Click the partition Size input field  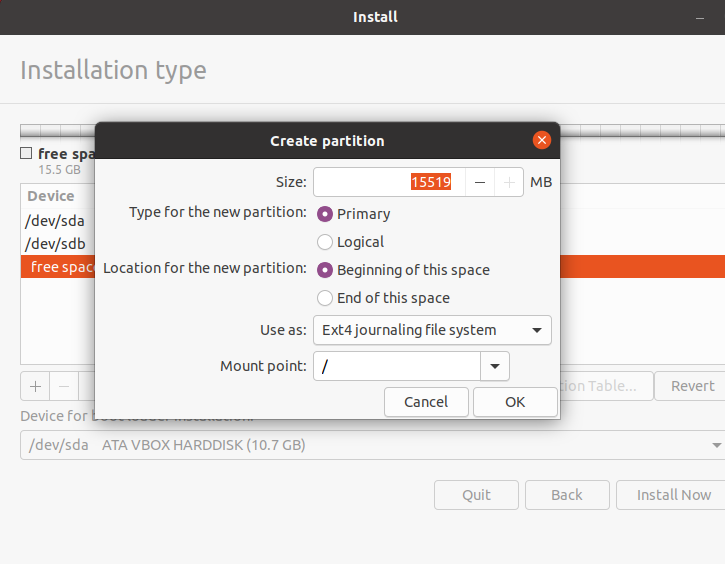[x=388, y=182]
